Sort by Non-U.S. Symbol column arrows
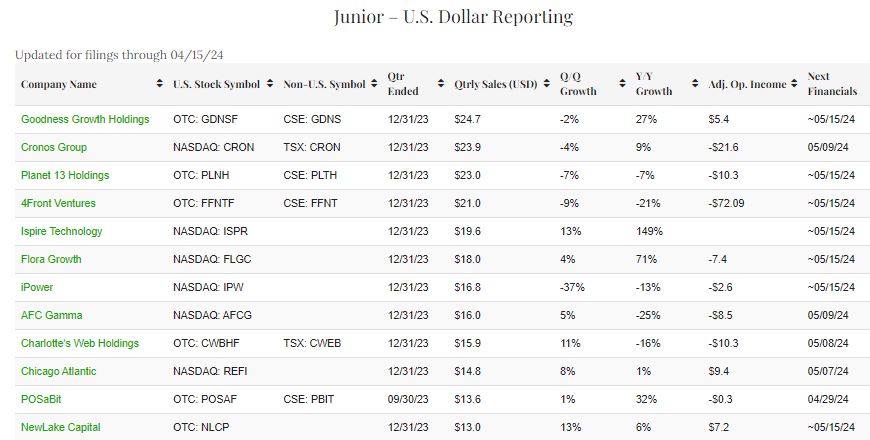870x440 pixels. coord(375,84)
